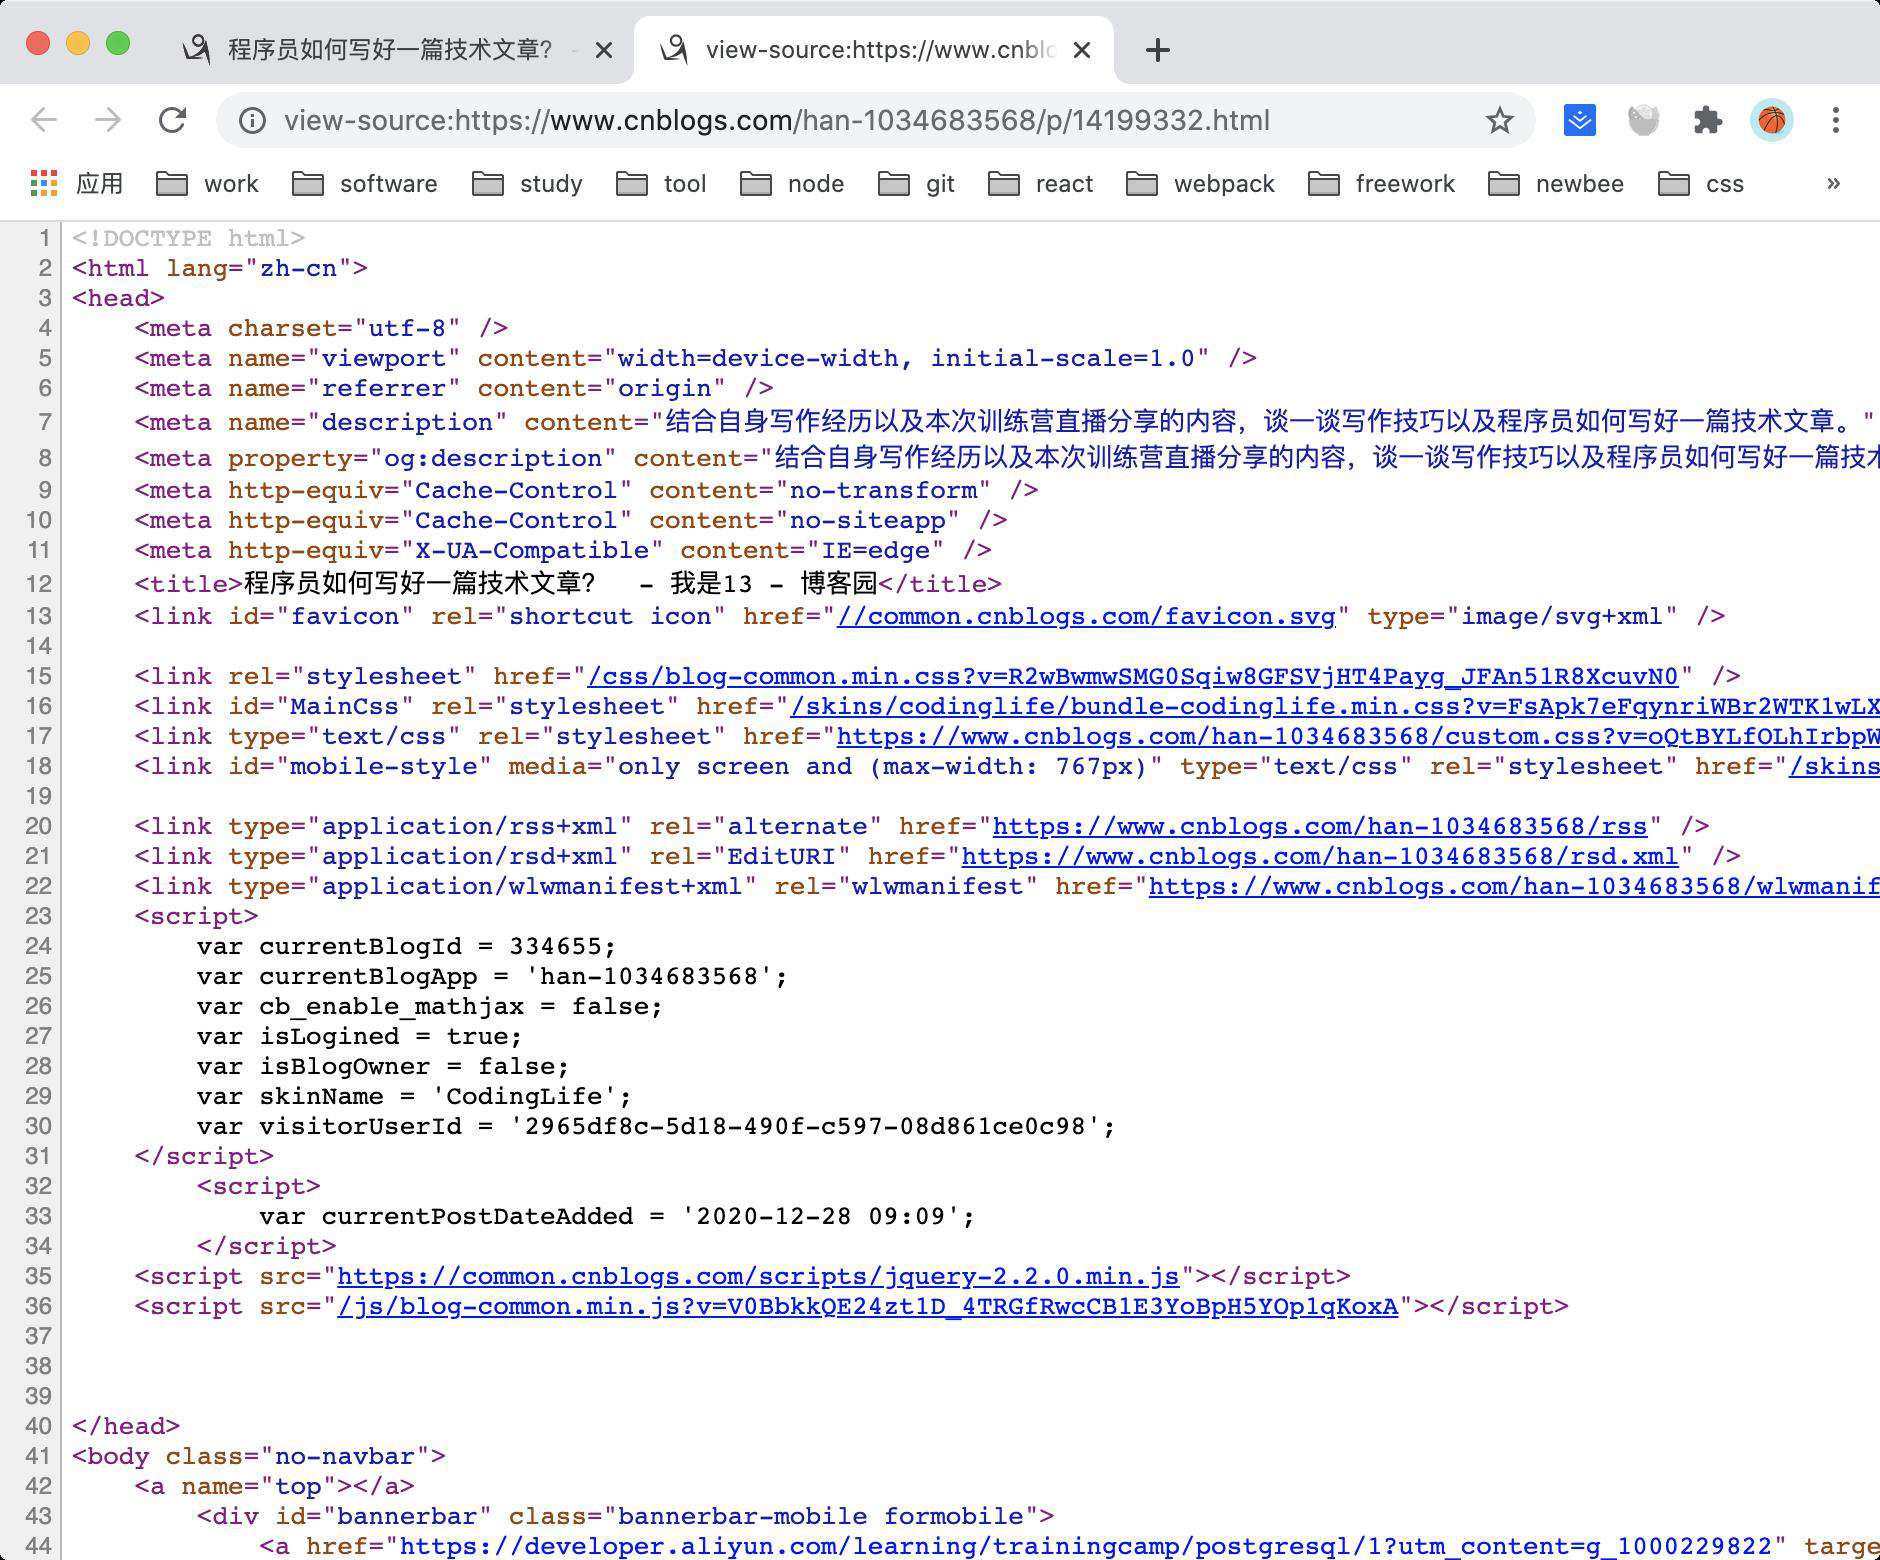The image size is (1880, 1560).
Task: Open the han-1034683568/rss link
Action: (1320, 826)
